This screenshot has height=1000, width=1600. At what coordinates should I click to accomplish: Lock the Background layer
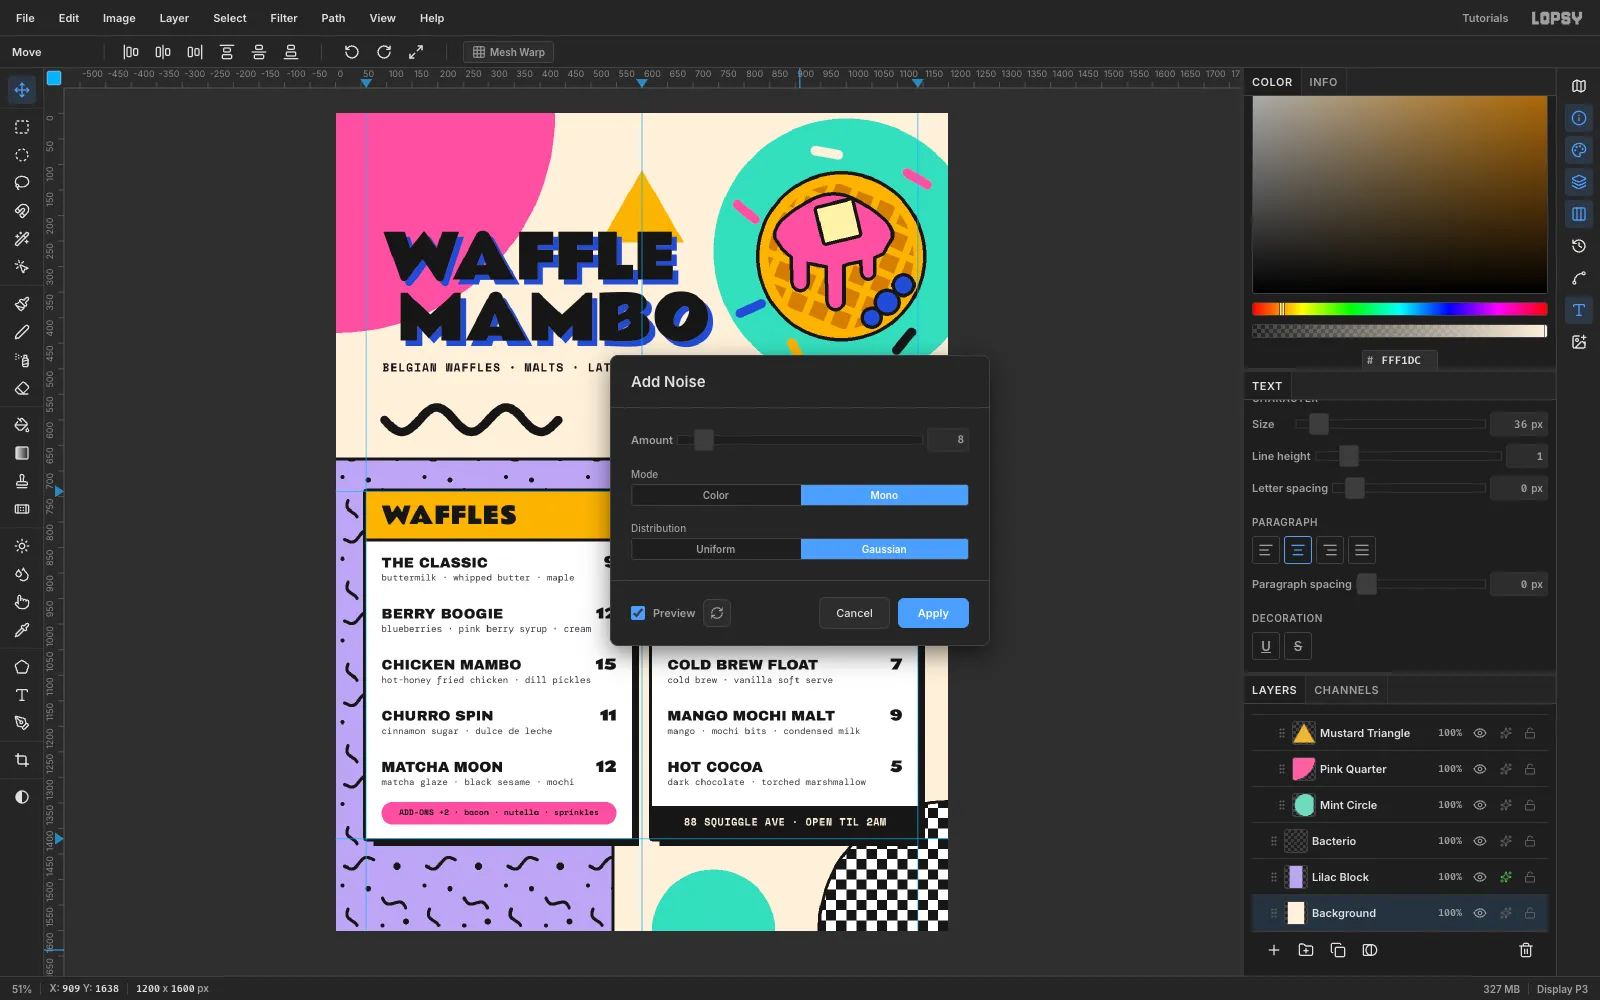click(1530, 913)
